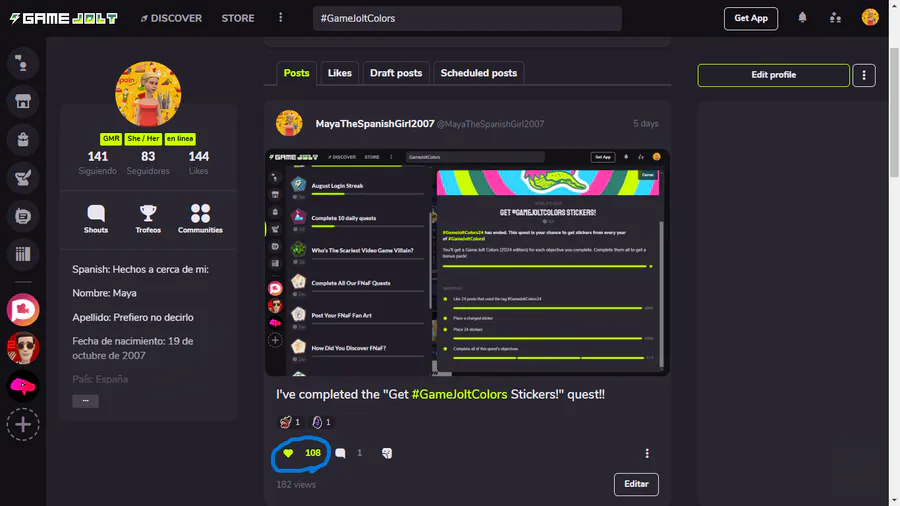Screen dimensions: 900x506
Task: Click the page vertical scrollbar
Action: coord(894,112)
